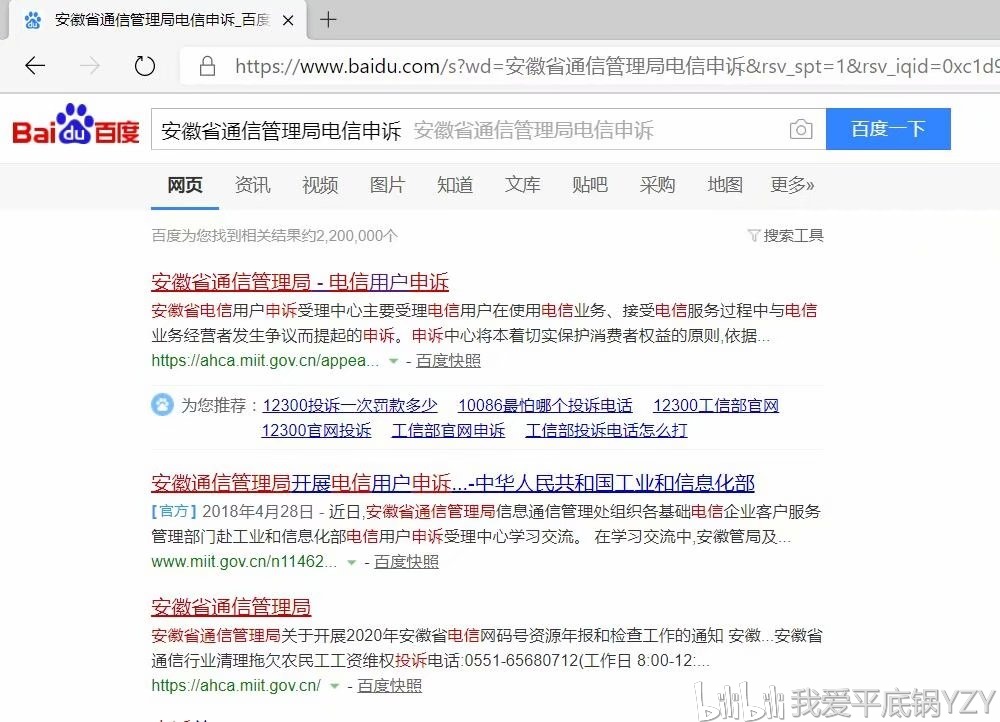Open suggestion 12300工信部官网
The width and height of the screenshot is (1000, 722).
(716, 406)
